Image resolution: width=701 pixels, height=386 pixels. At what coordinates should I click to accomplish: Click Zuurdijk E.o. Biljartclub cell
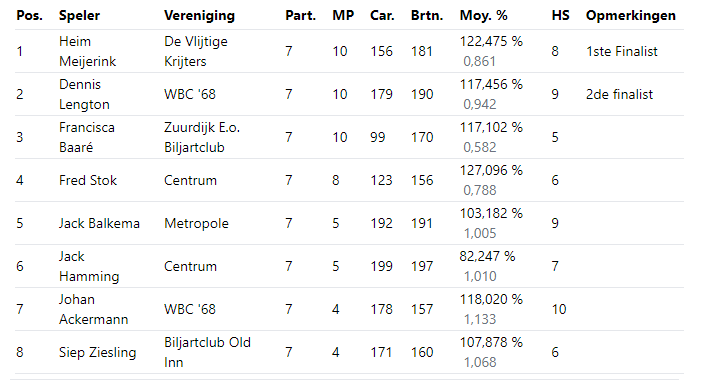point(202,137)
